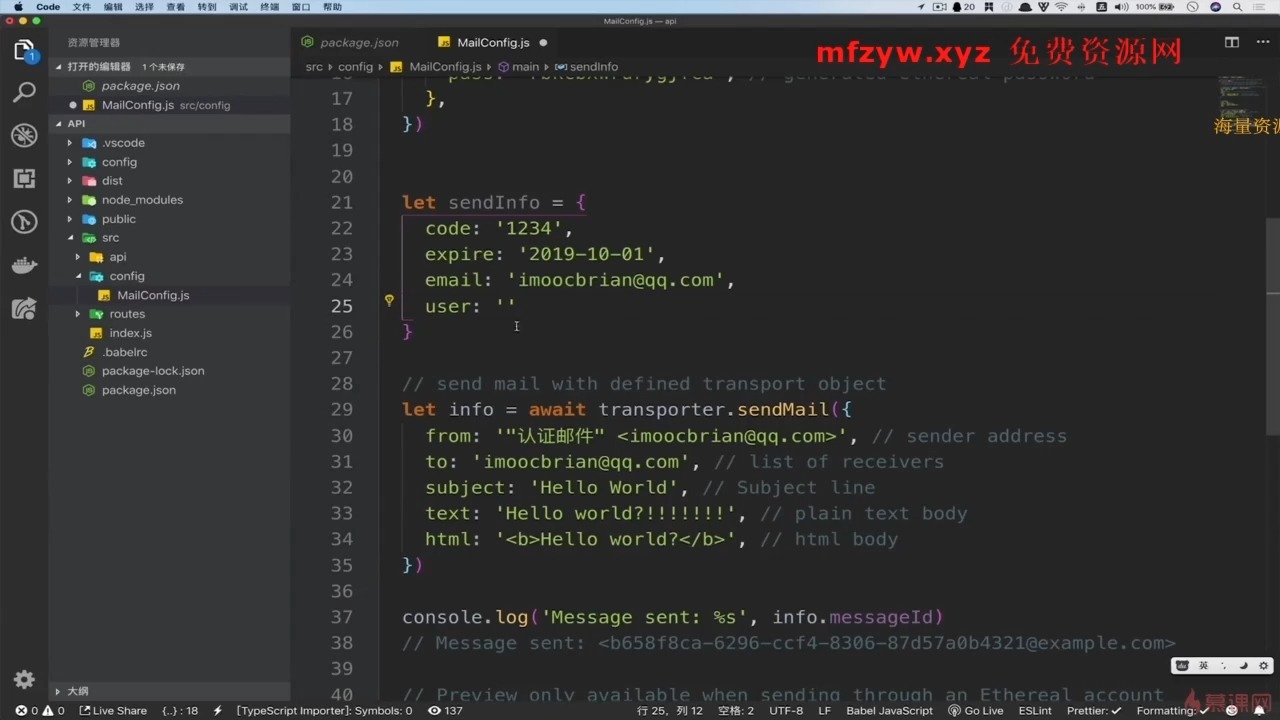The image size is (1280, 720).
Task: Click the Formatting status bar item
Action: (x=1172, y=711)
